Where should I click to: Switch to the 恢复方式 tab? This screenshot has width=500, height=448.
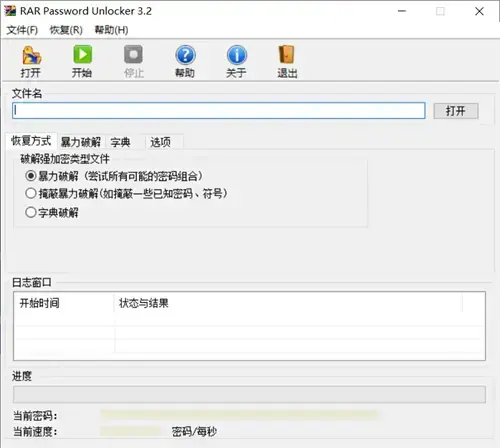(31, 141)
